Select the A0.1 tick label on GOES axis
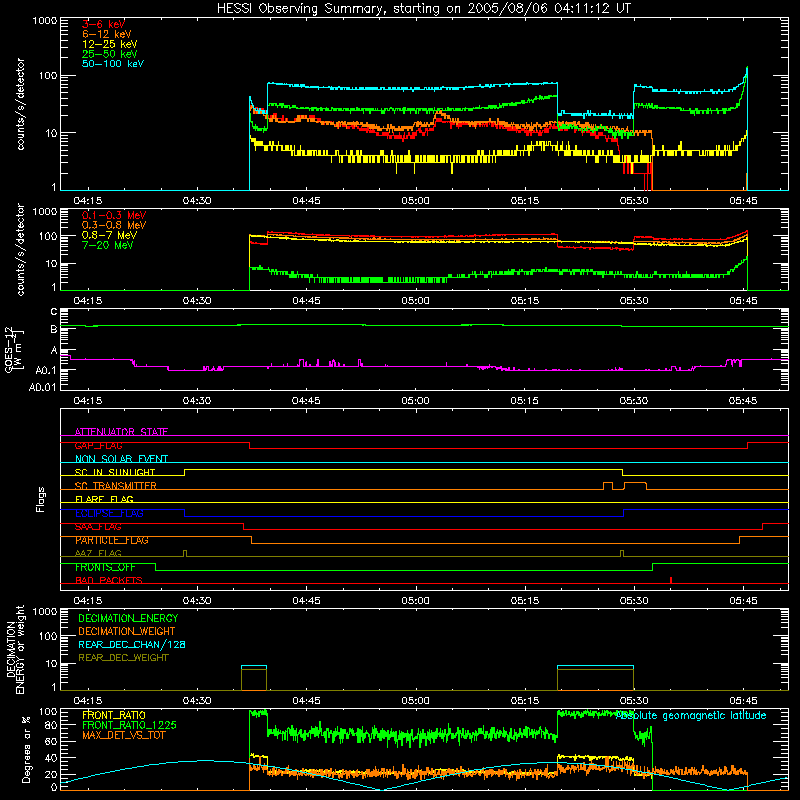This screenshot has width=800, height=800. [46, 370]
